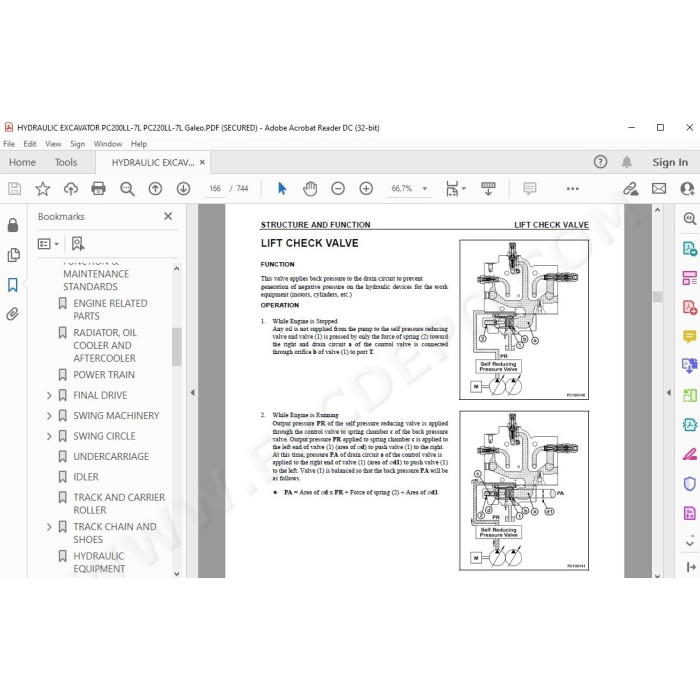Open the zoom level dropdown
This screenshot has height=700, width=700.
[x=425, y=189]
